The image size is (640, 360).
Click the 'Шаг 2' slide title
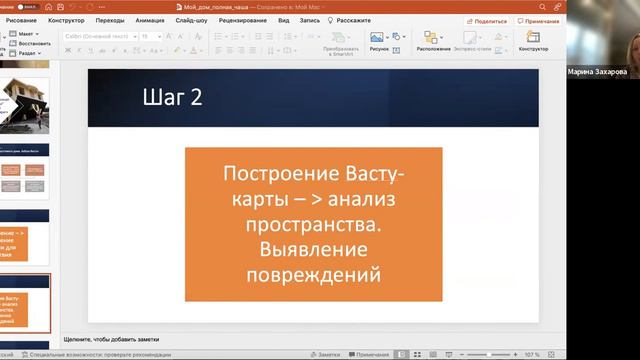[172, 98]
